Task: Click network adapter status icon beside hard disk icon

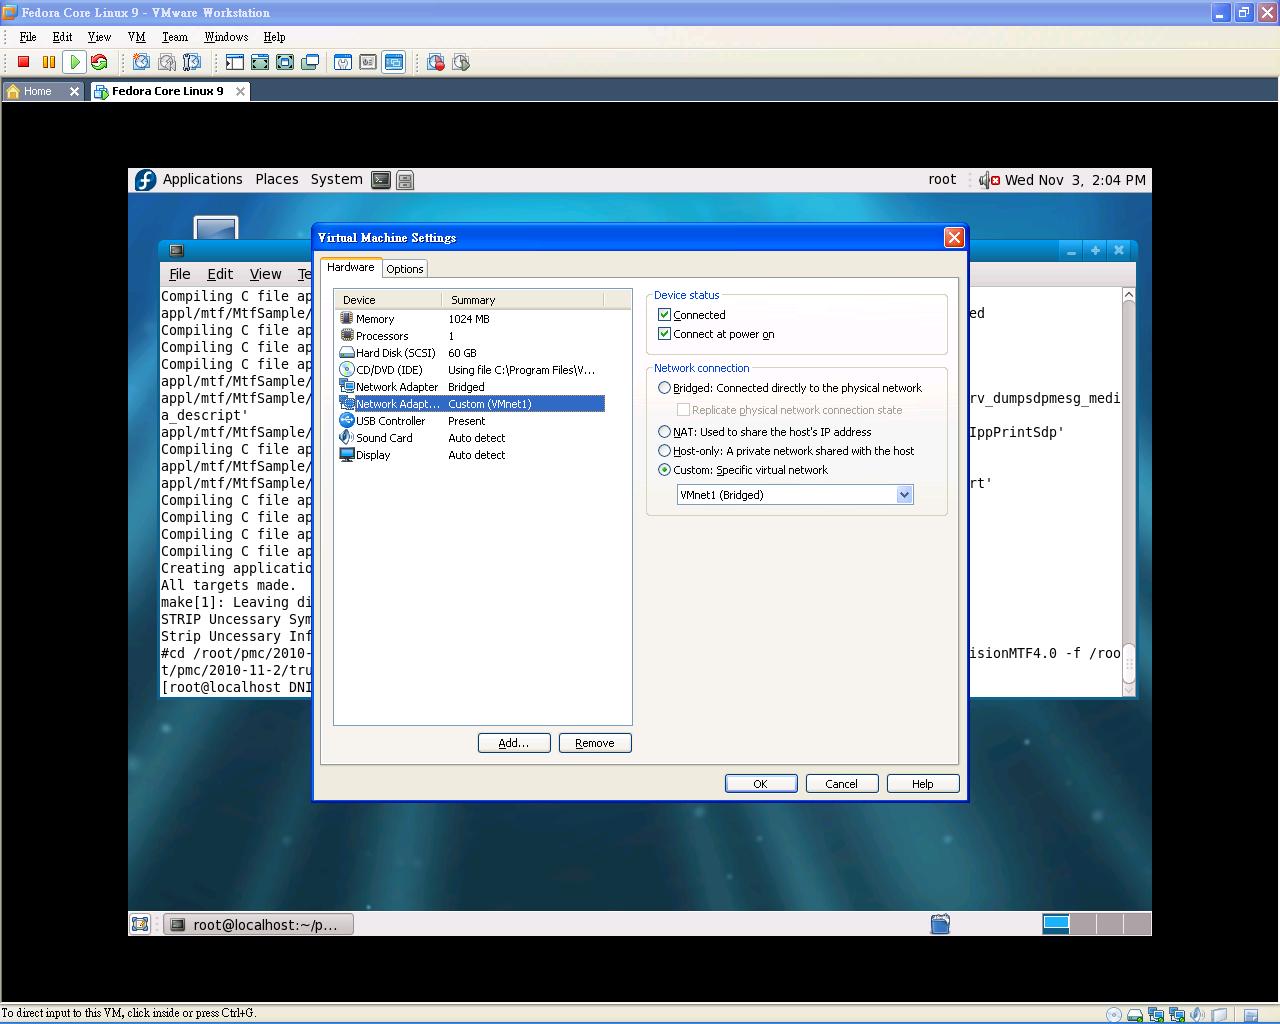Action: tap(1156, 1015)
